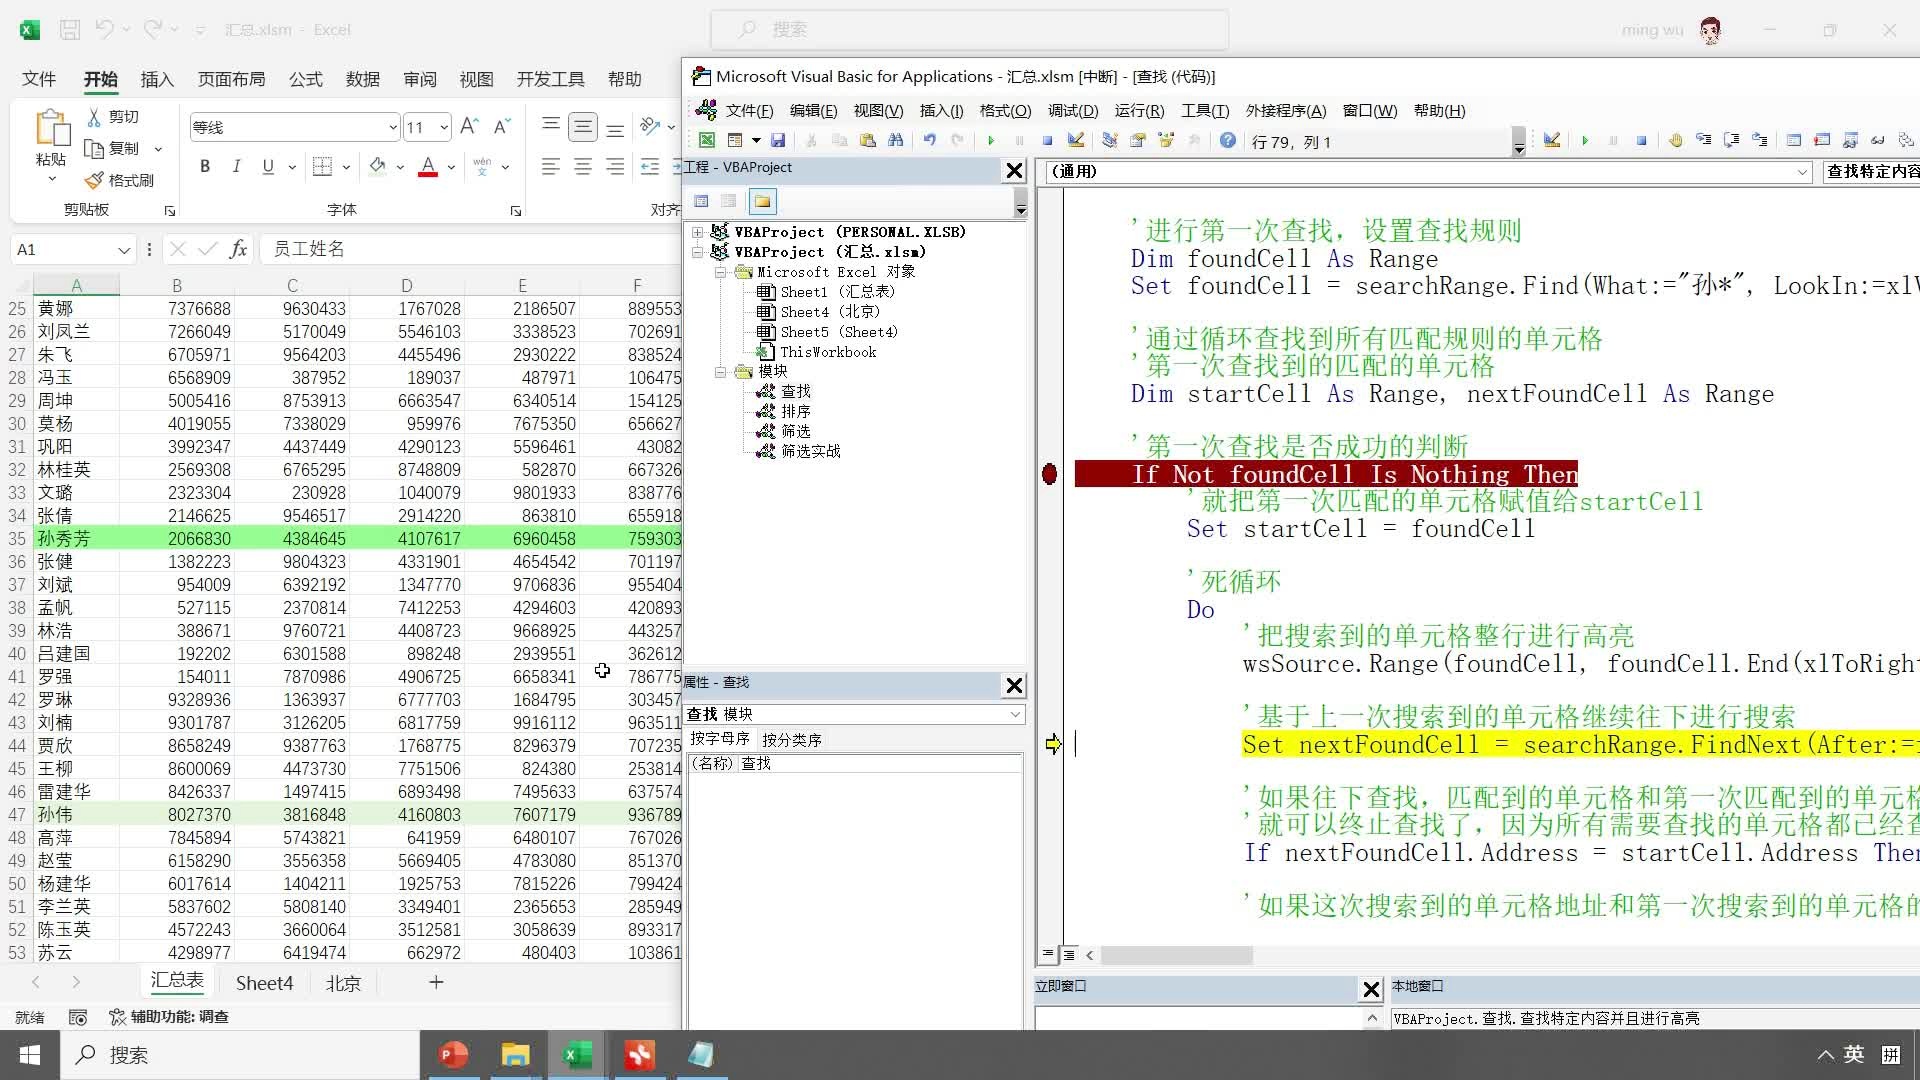Switch to 按字母序 properties tab
Image resolution: width=1920 pixels, height=1080 pixels.
click(720, 739)
